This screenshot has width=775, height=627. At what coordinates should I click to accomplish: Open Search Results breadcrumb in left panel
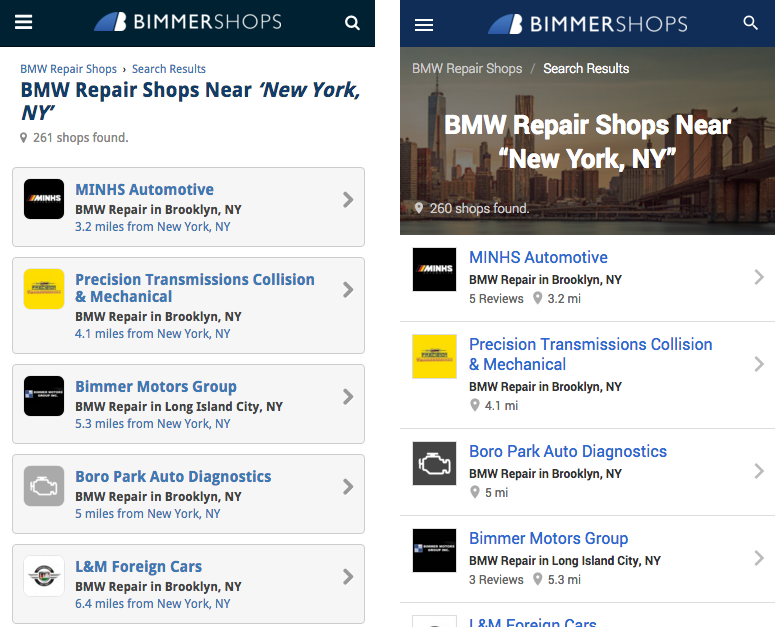pos(169,69)
